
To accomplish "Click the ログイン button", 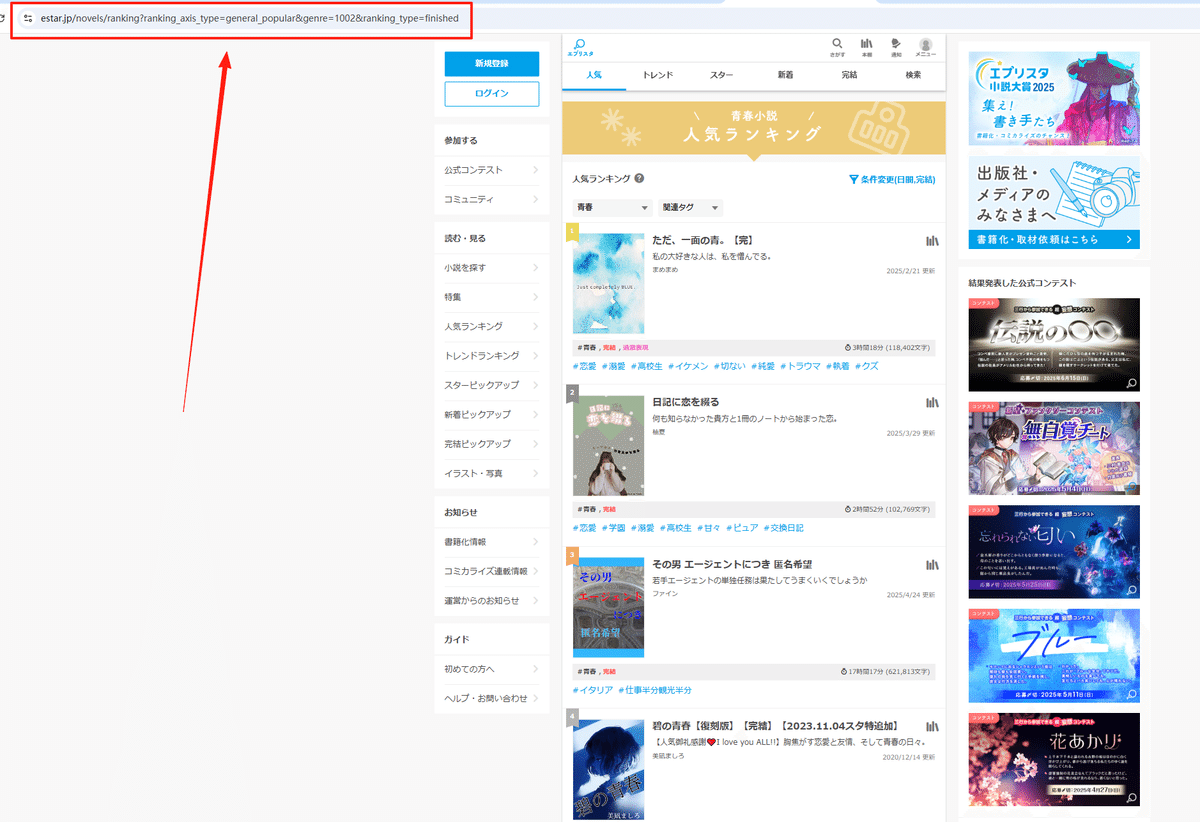I will (492, 93).
